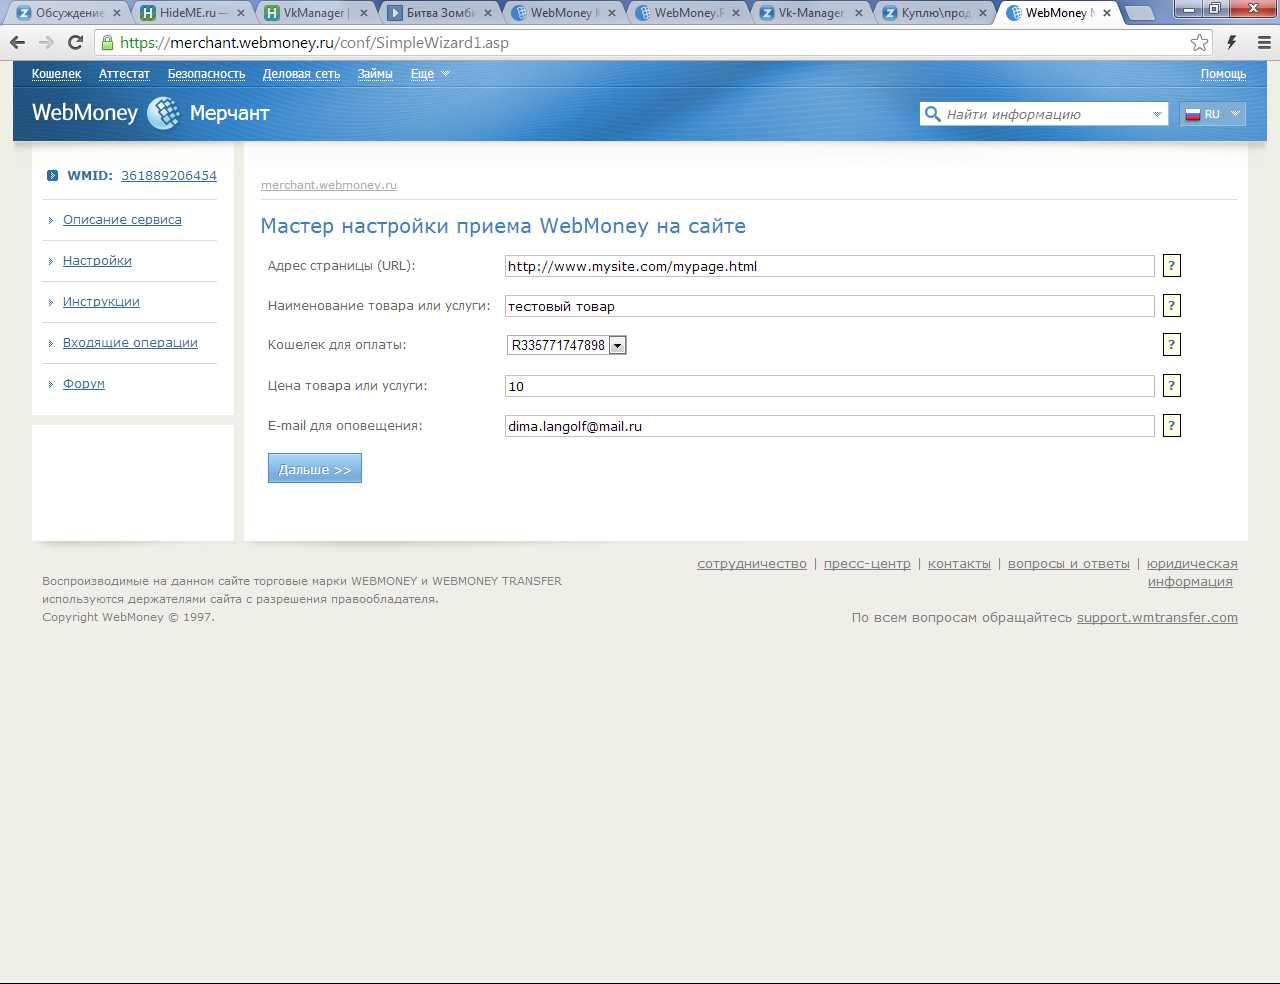Focus the product name input field
This screenshot has width=1280, height=984.
click(x=830, y=306)
